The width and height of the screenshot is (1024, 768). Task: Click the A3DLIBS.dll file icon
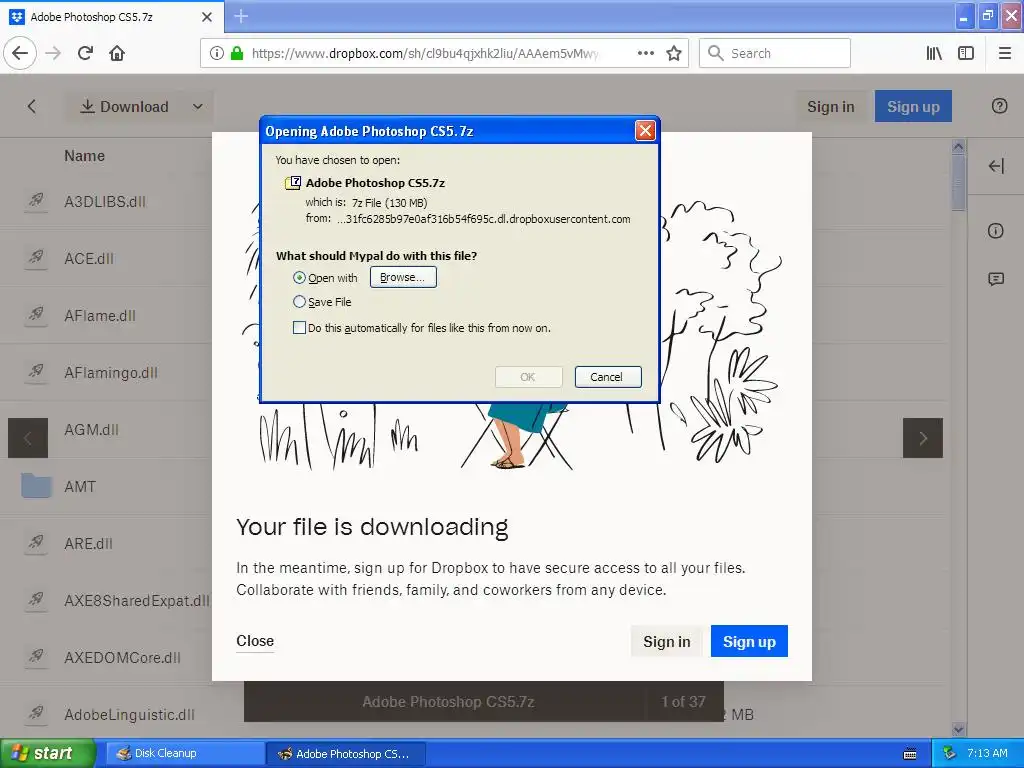pos(36,200)
